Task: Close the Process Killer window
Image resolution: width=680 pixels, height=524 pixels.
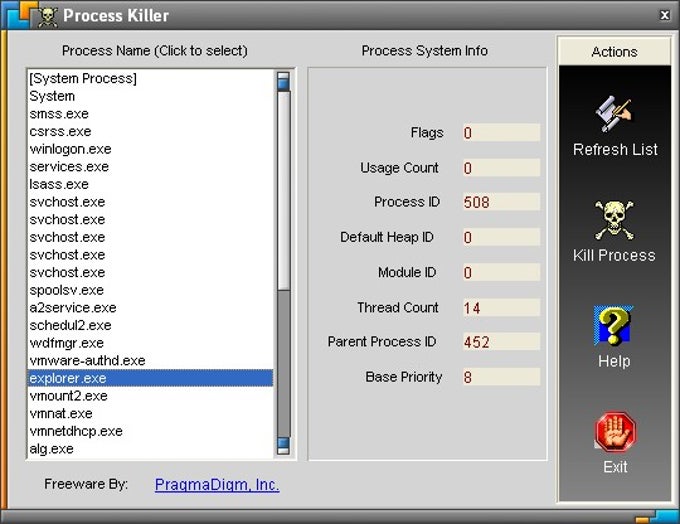Action: pos(664,15)
